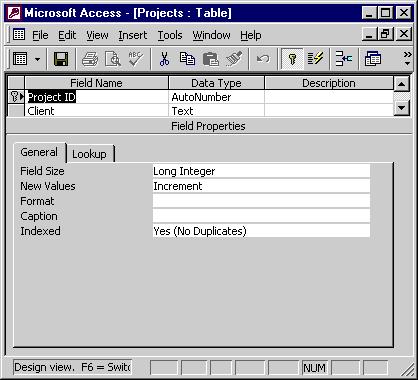
Task: Close the Projects table window
Action: point(404,34)
